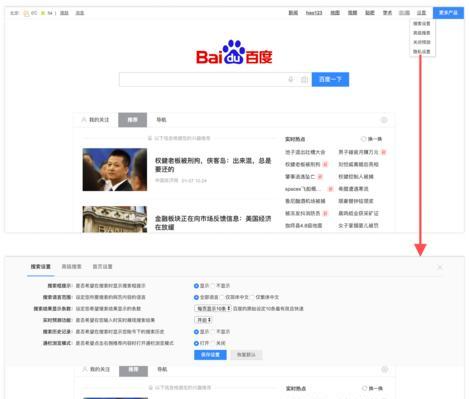The width and height of the screenshot is (469, 399).
Task: Click the hot badge beside 男子碰瓷月赚万元
Action: tap(383, 152)
